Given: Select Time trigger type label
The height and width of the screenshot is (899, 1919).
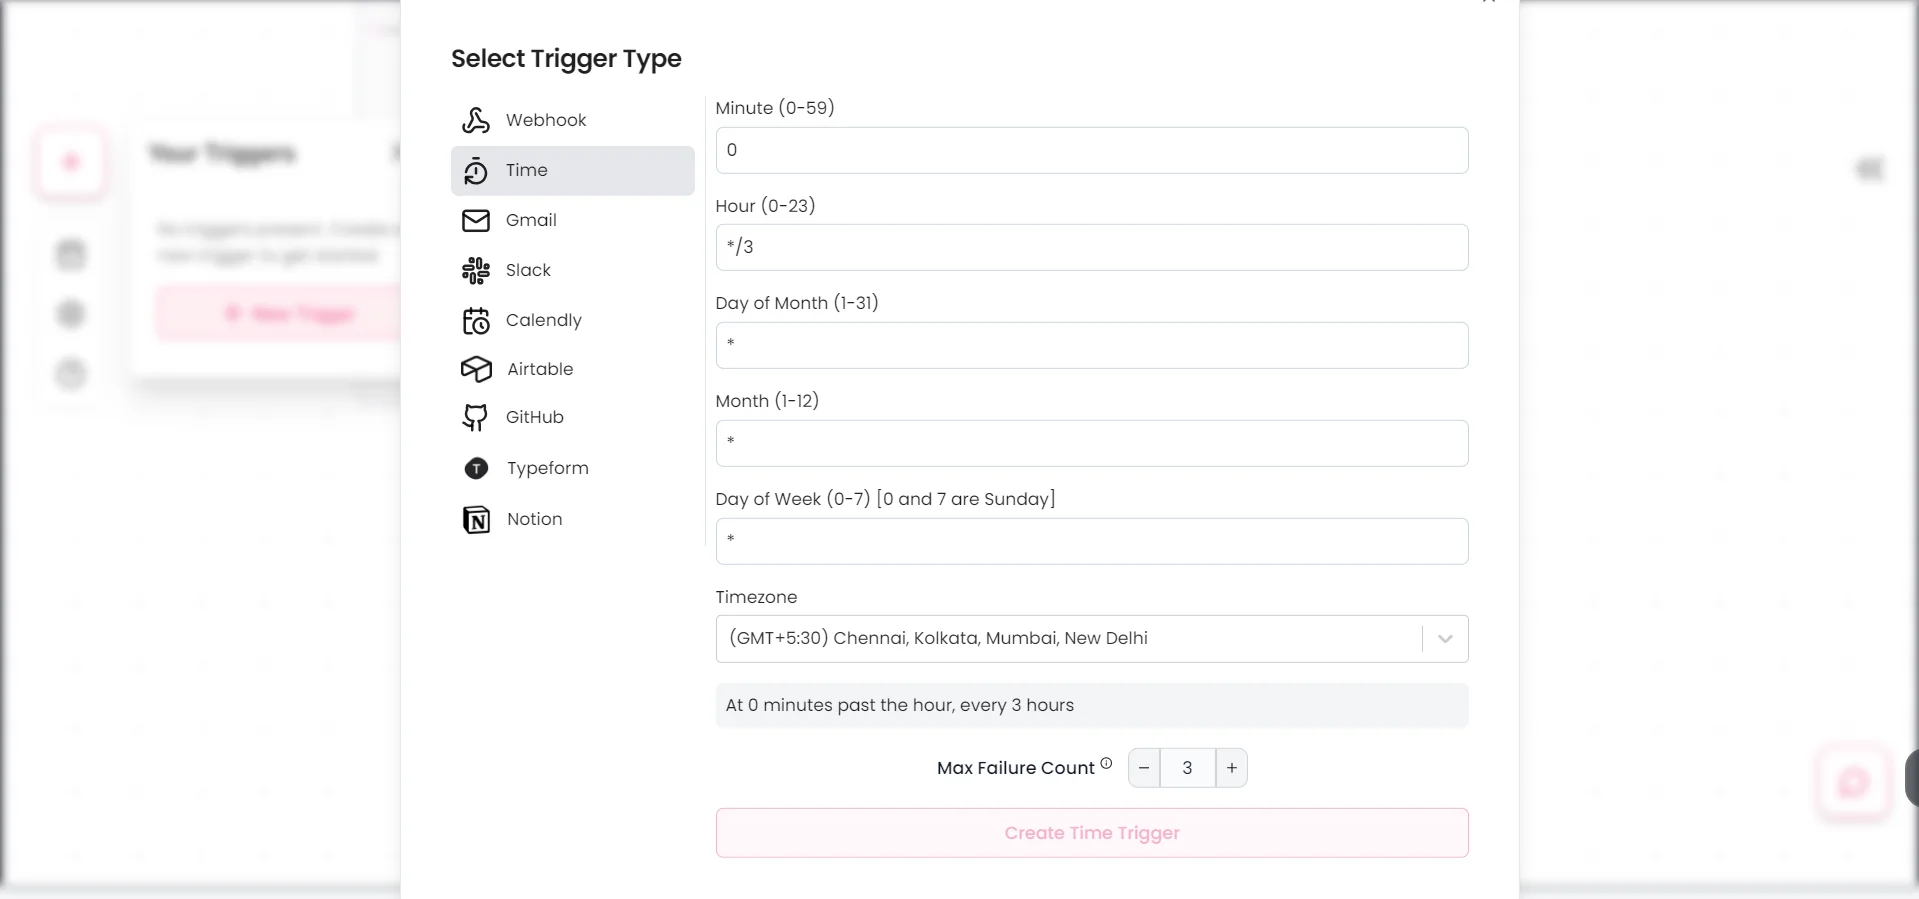Looking at the screenshot, I should click(x=527, y=170).
